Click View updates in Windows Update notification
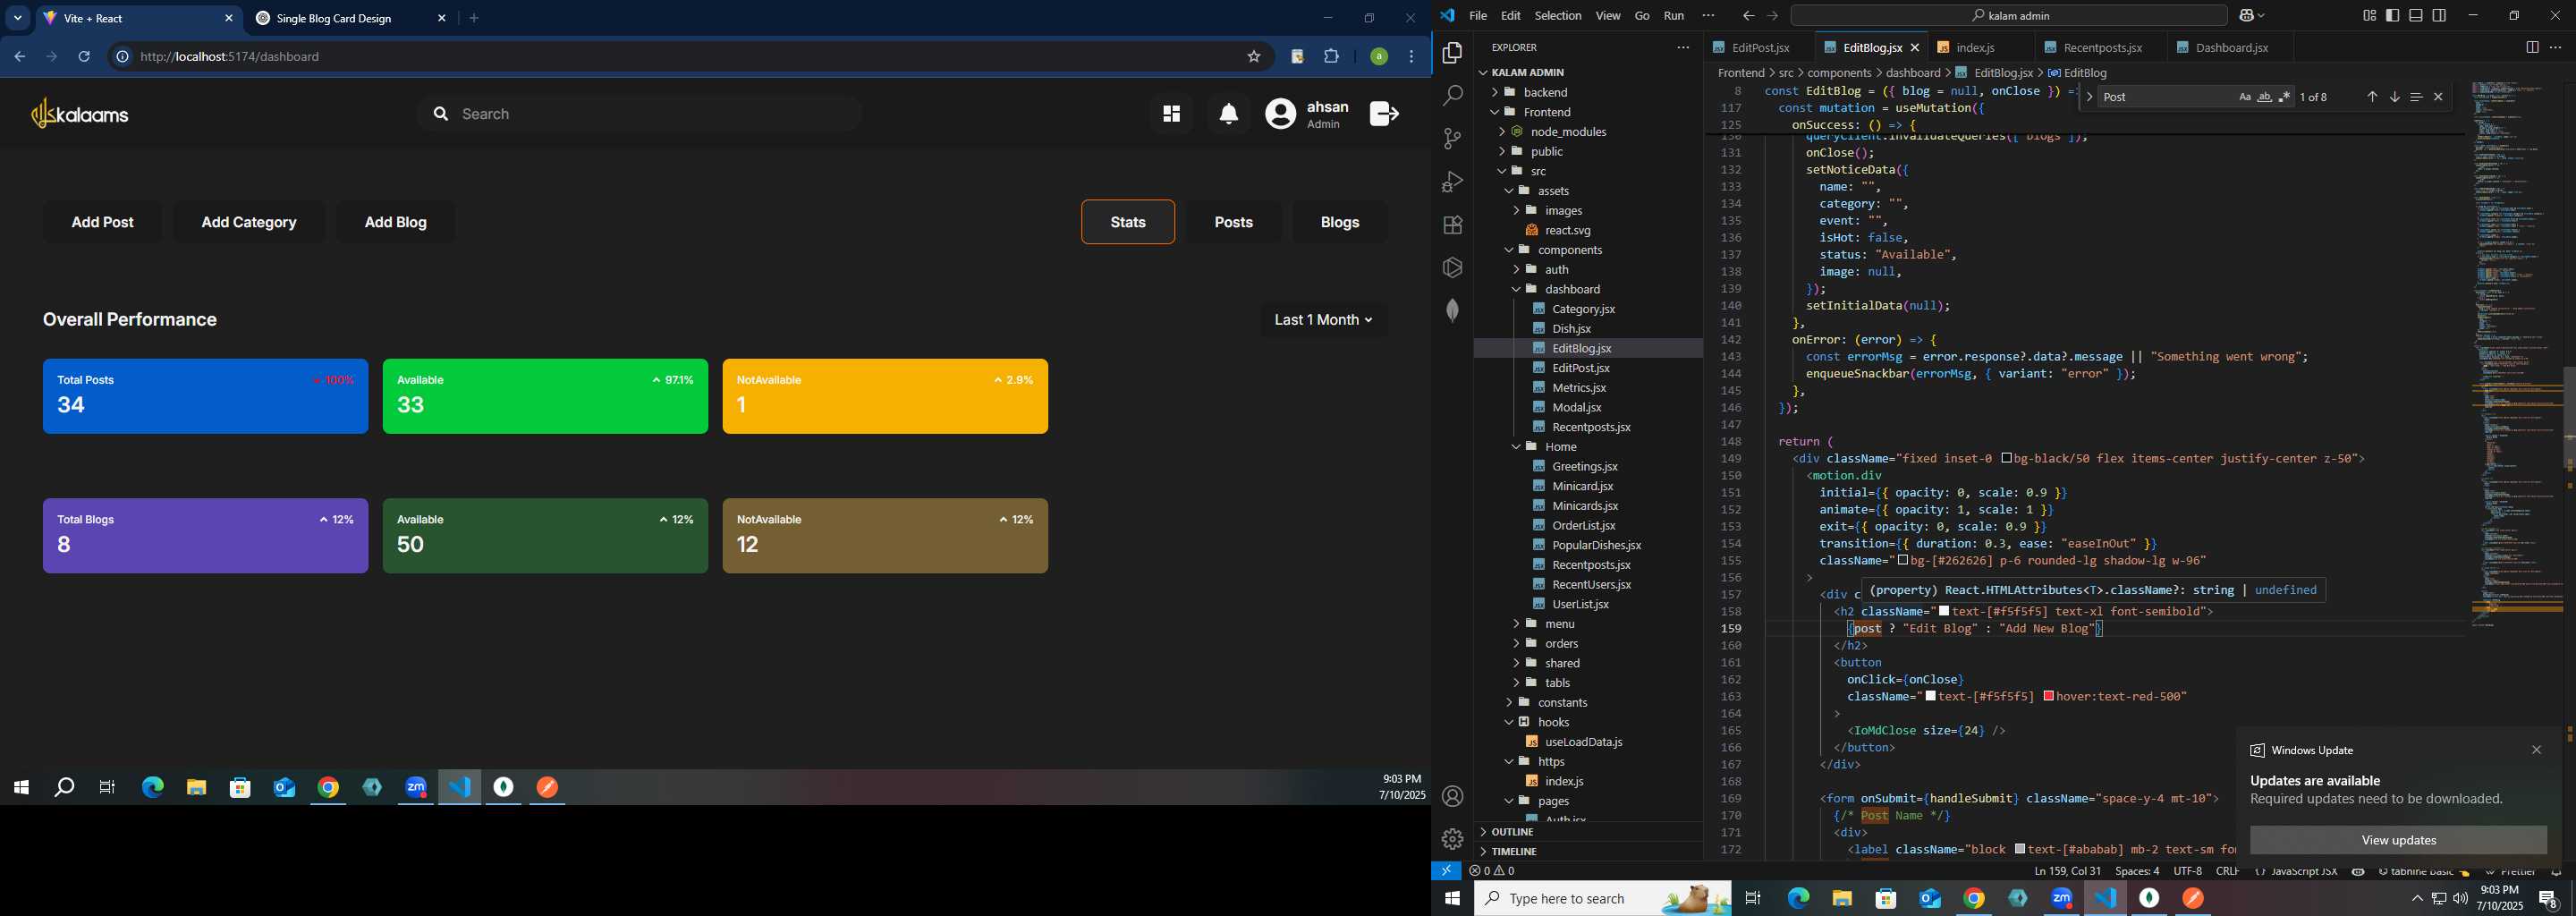 2398,840
